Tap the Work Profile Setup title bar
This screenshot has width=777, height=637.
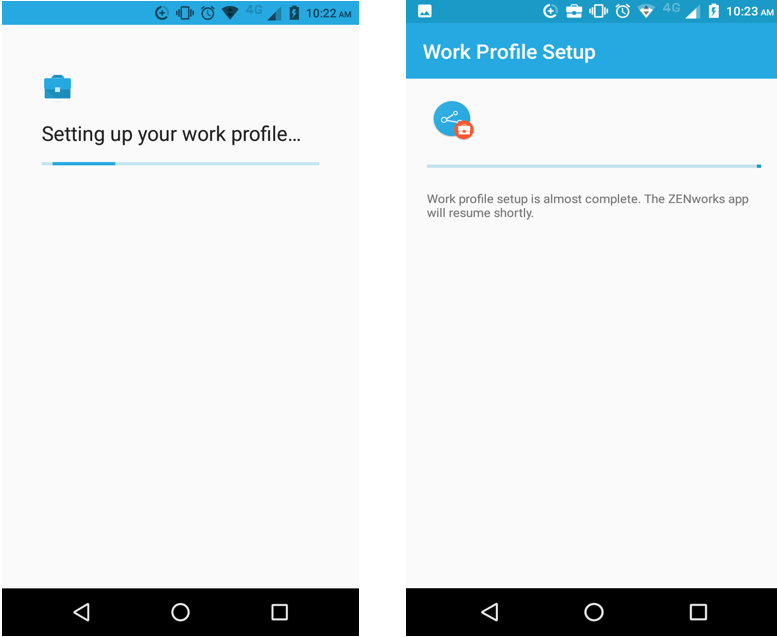(x=591, y=52)
